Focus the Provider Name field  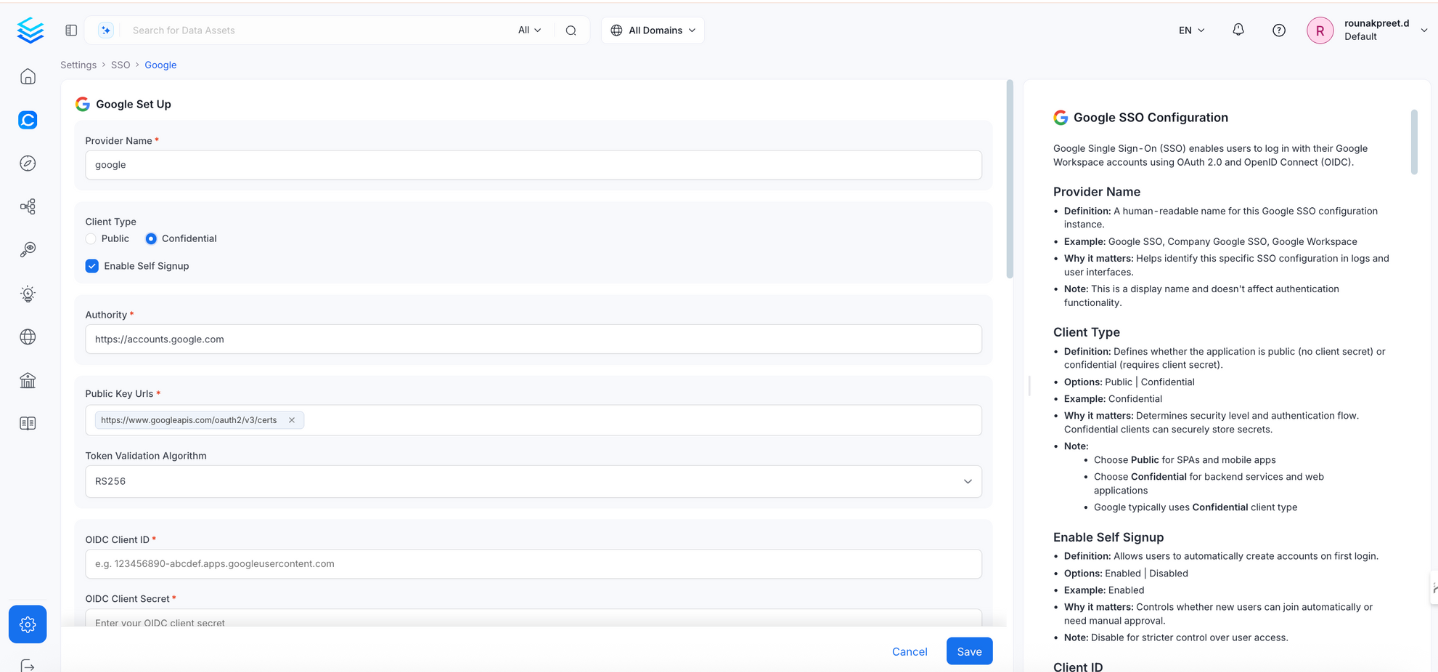click(x=533, y=165)
